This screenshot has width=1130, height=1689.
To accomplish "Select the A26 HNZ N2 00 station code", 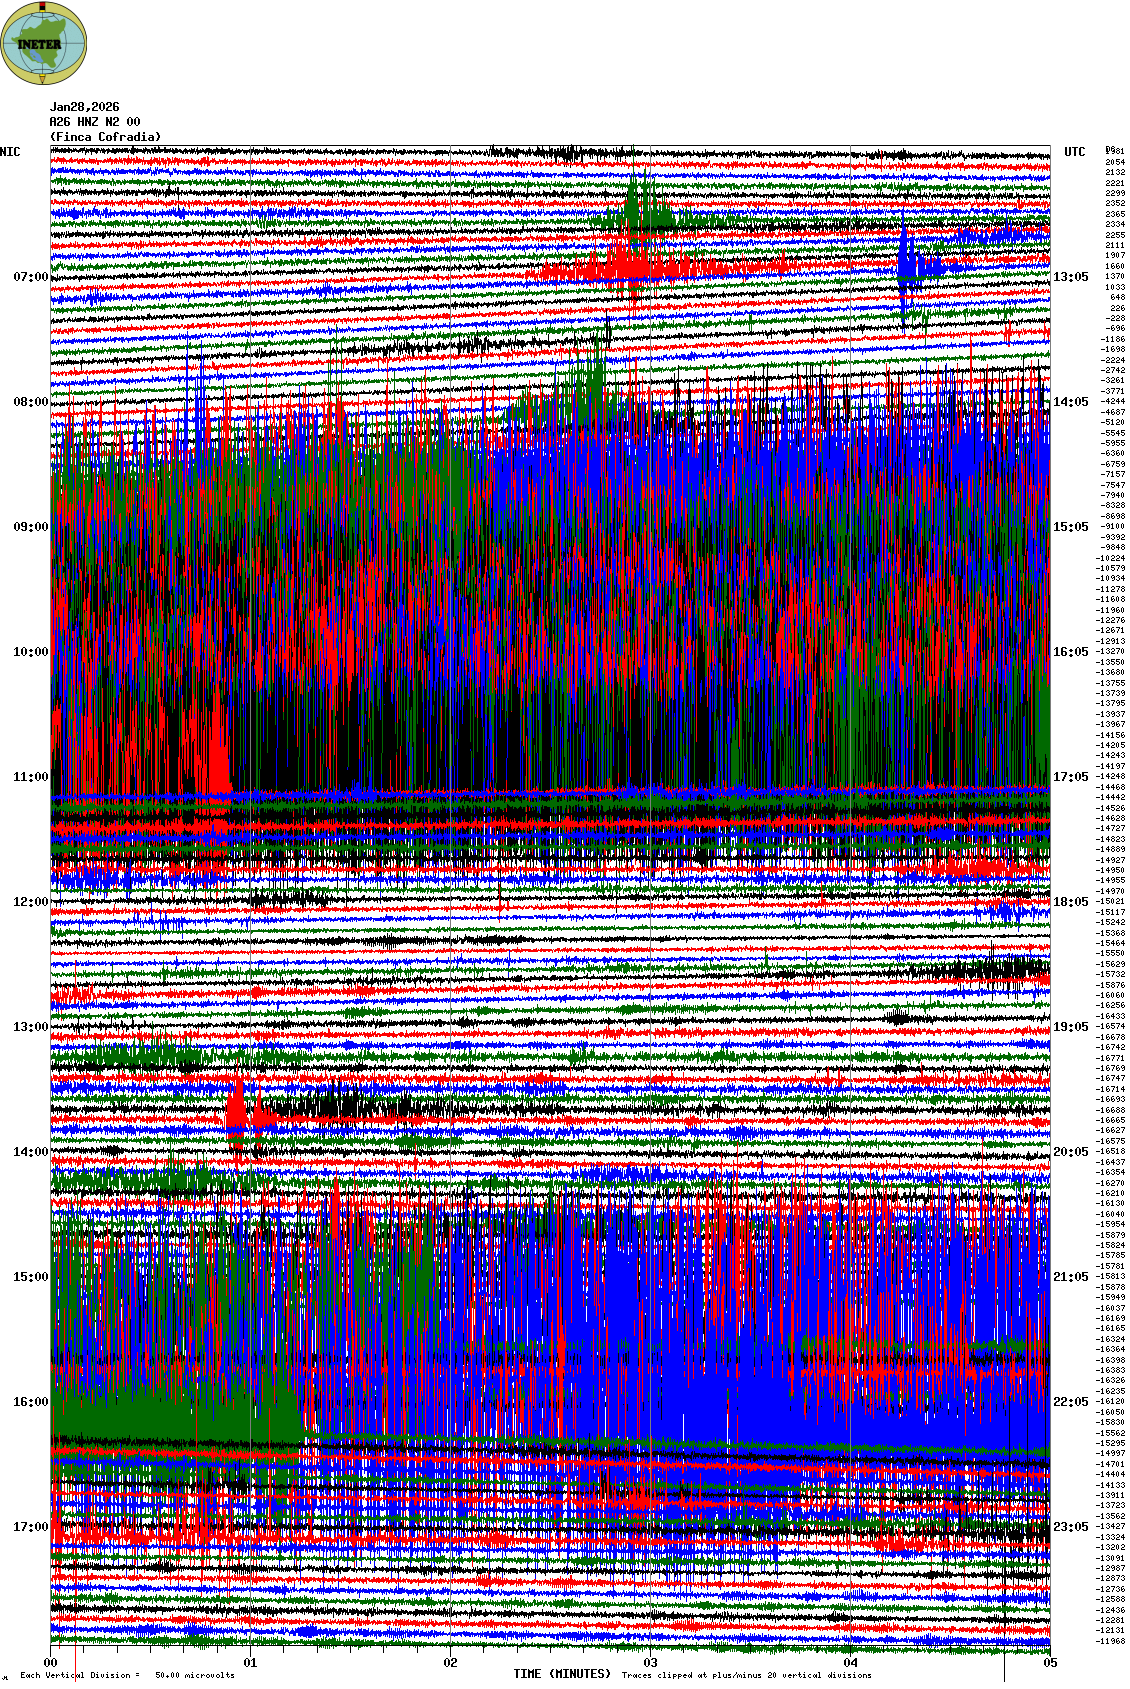I will [94, 122].
